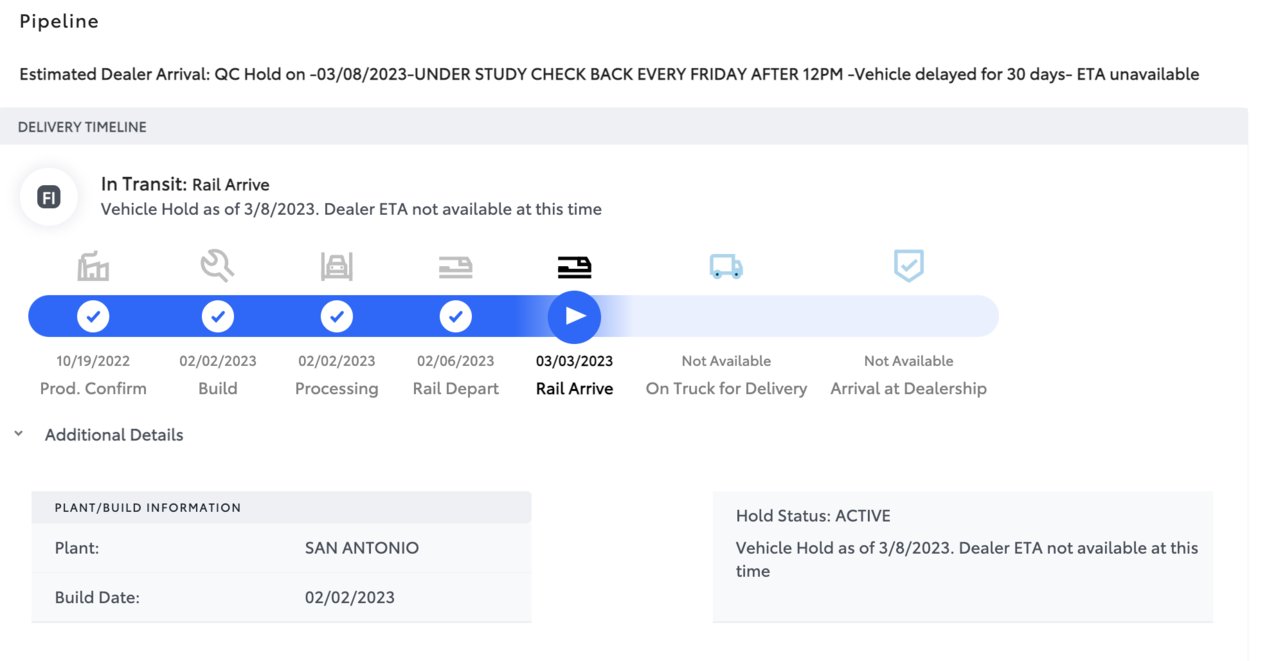Click the Build step label
This screenshot has width=1278, height=661.
point(217,389)
